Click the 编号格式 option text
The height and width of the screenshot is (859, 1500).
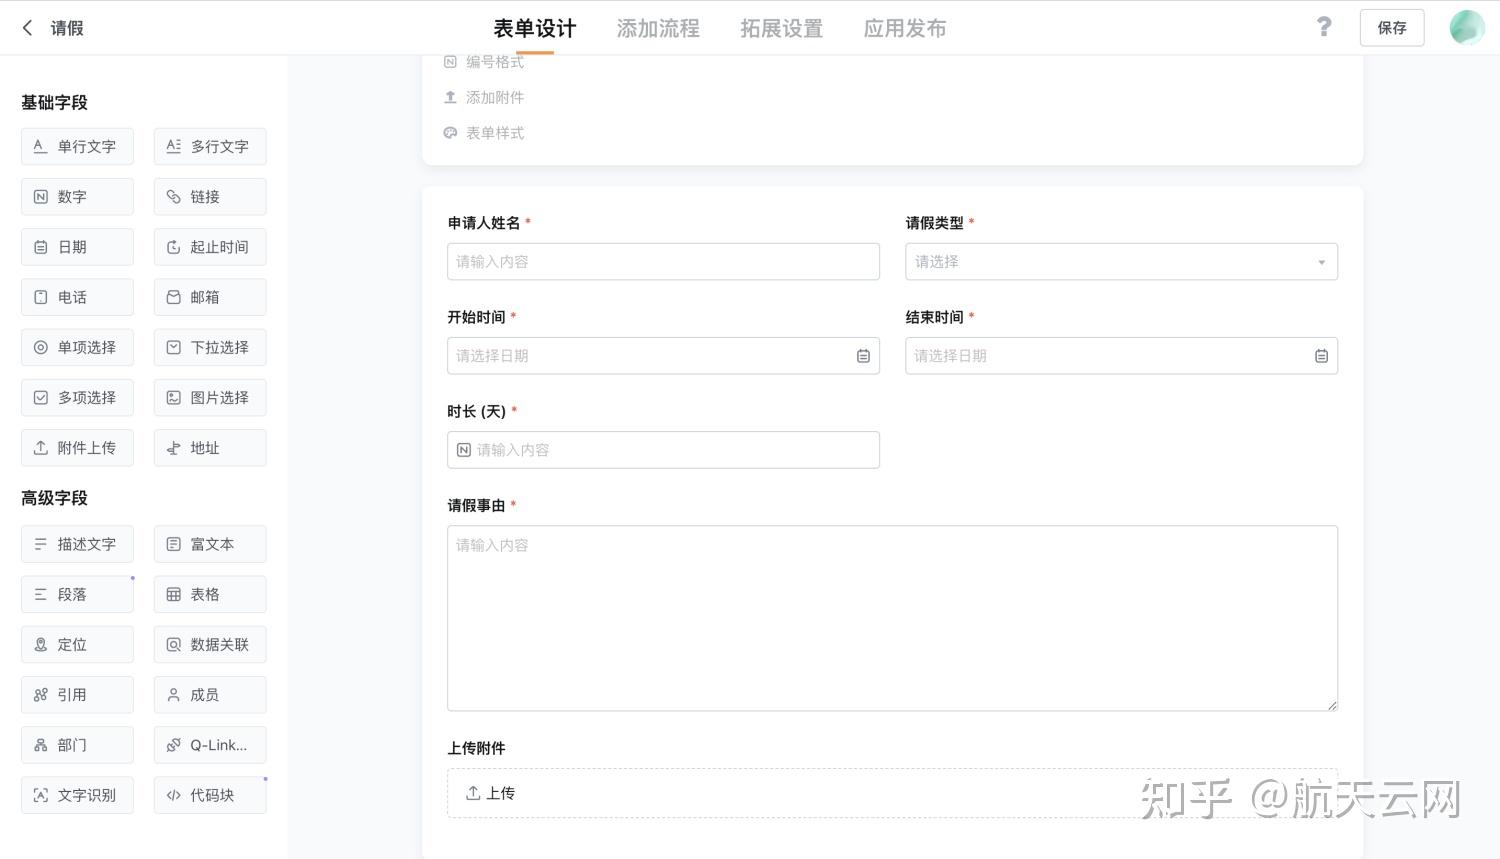click(x=495, y=62)
